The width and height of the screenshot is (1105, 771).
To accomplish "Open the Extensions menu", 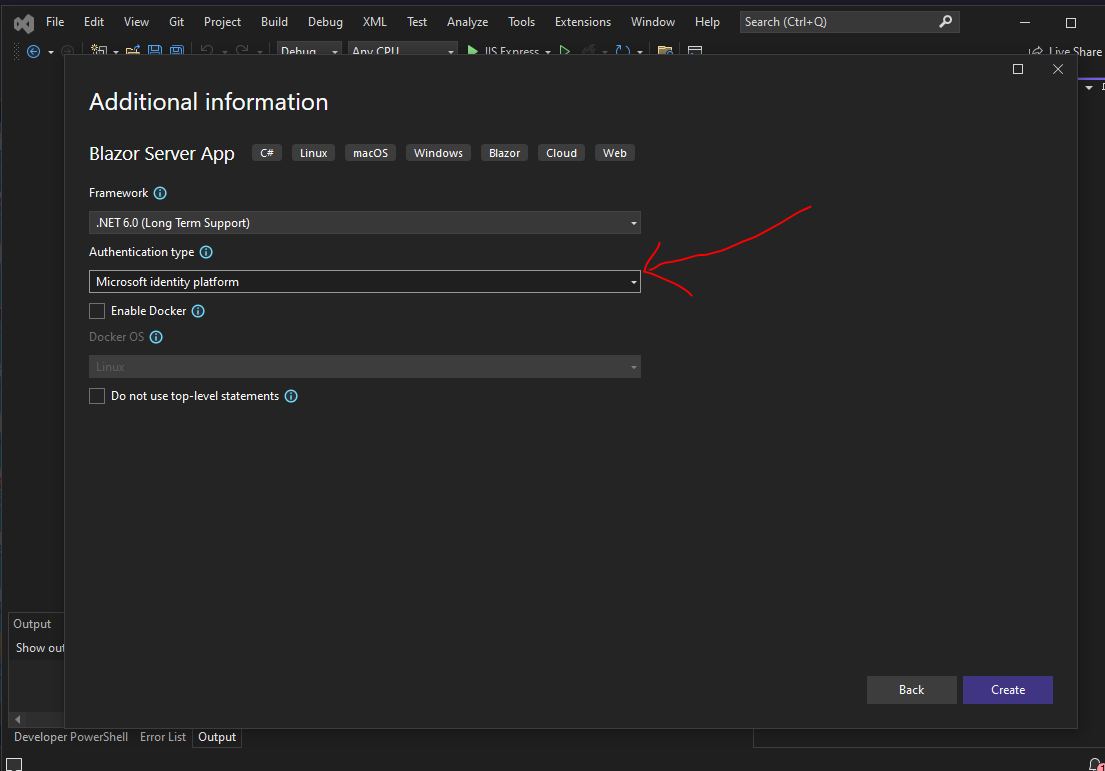I will [x=583, y=22].
